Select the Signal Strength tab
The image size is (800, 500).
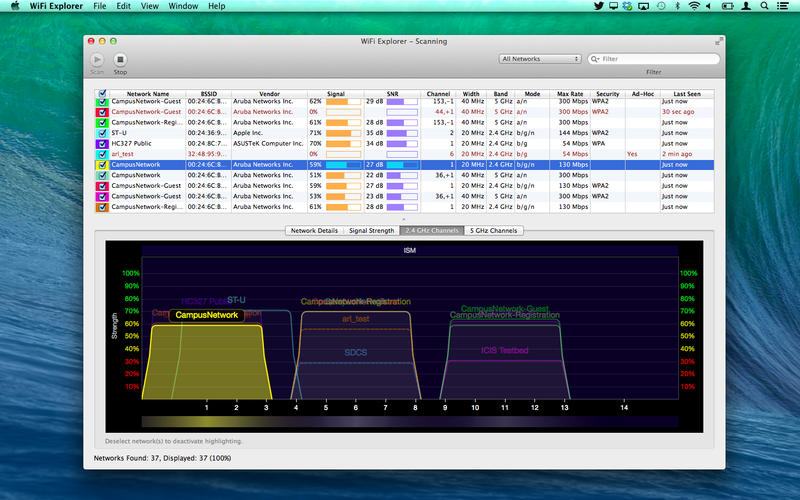[371, 230]
